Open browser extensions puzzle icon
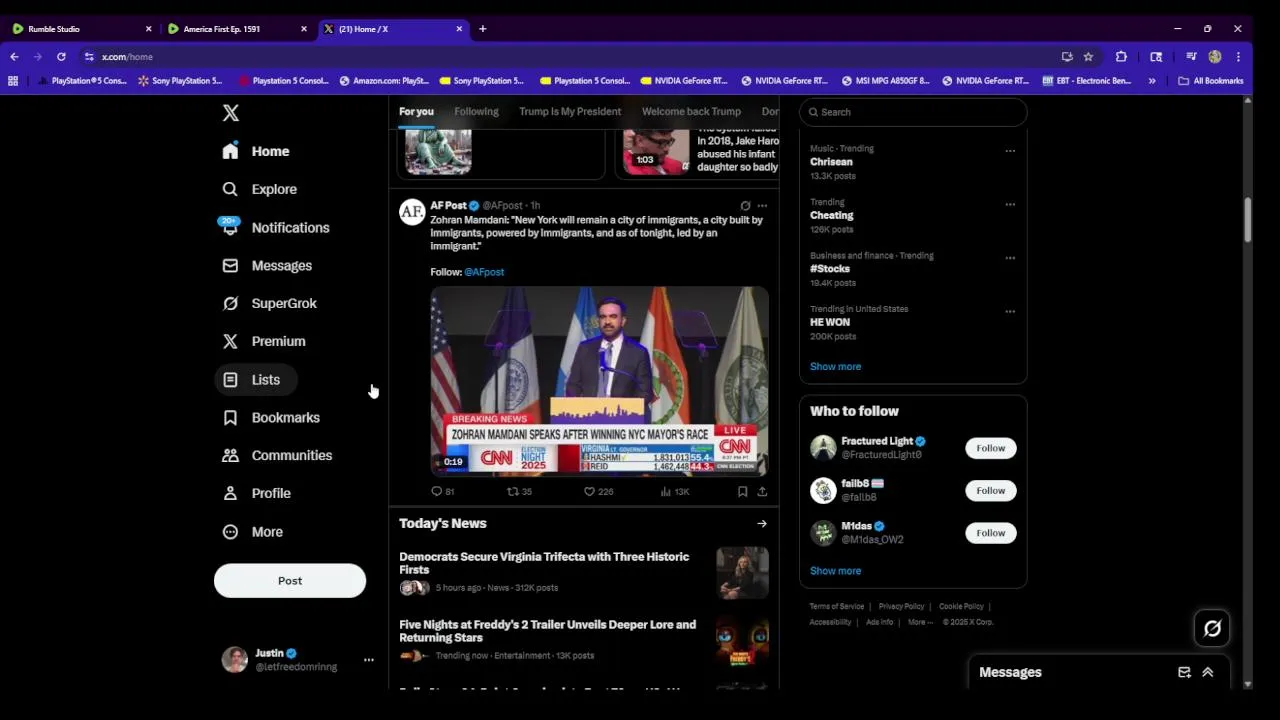 click(x=1121, y=57)
